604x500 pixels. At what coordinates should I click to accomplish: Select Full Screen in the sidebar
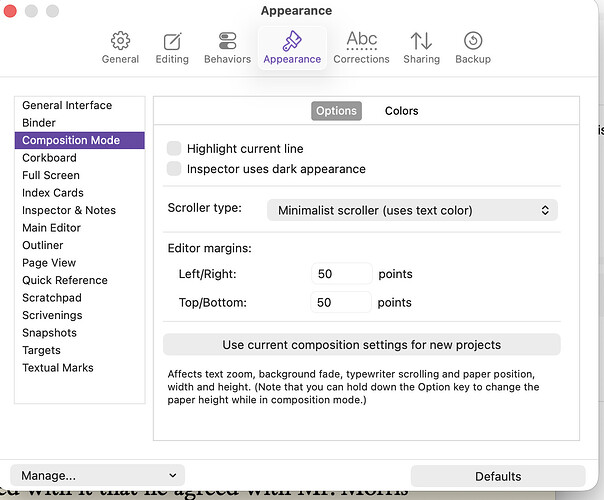tap(80, 175)
